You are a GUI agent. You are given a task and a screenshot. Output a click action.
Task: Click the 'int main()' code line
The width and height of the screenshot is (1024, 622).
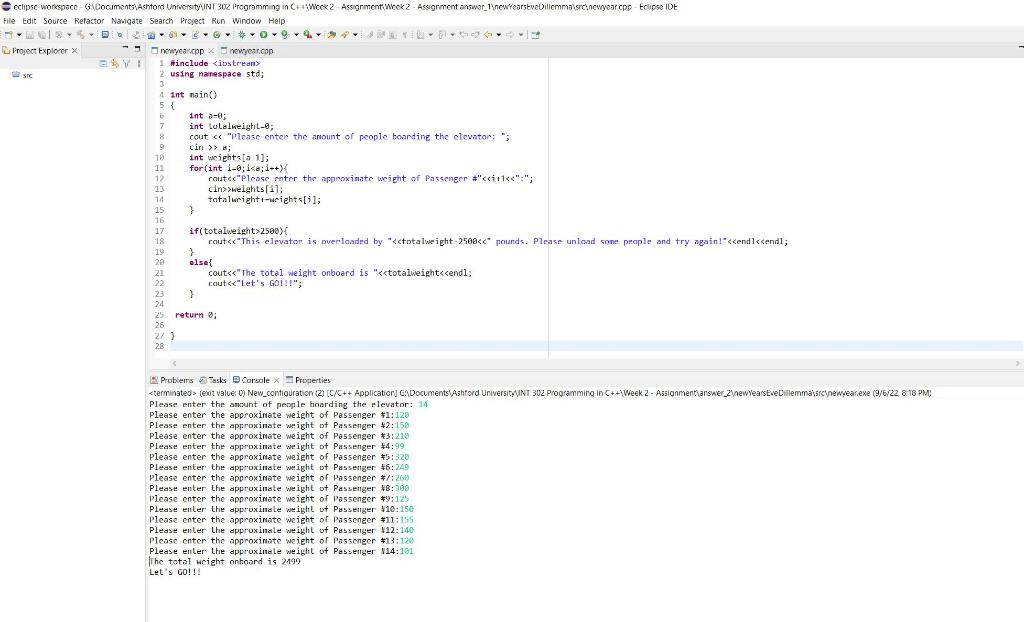point(193,95)
